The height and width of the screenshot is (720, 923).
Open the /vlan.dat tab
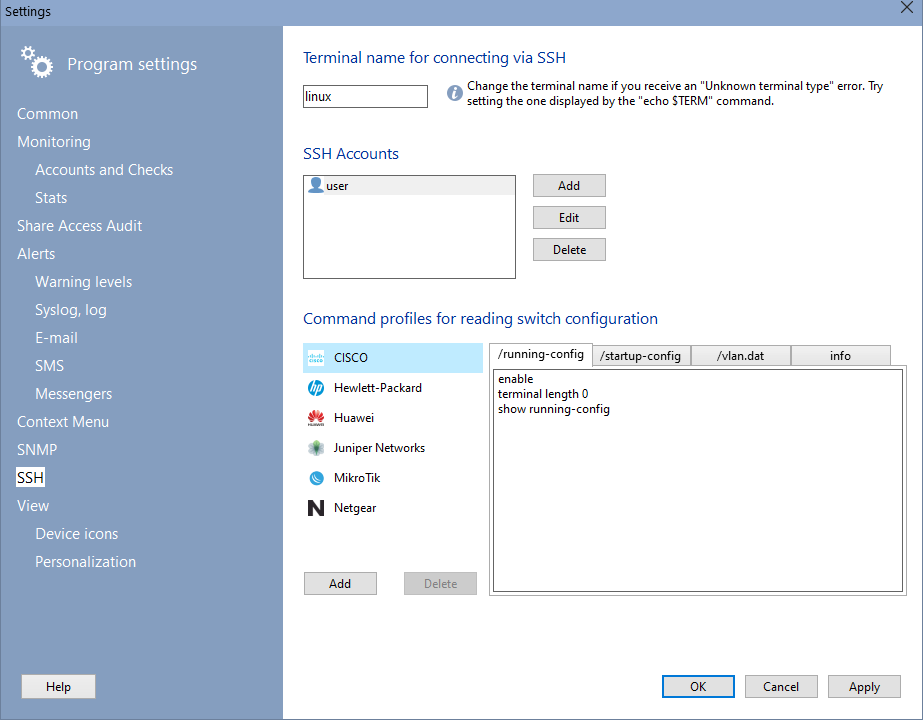740,356
